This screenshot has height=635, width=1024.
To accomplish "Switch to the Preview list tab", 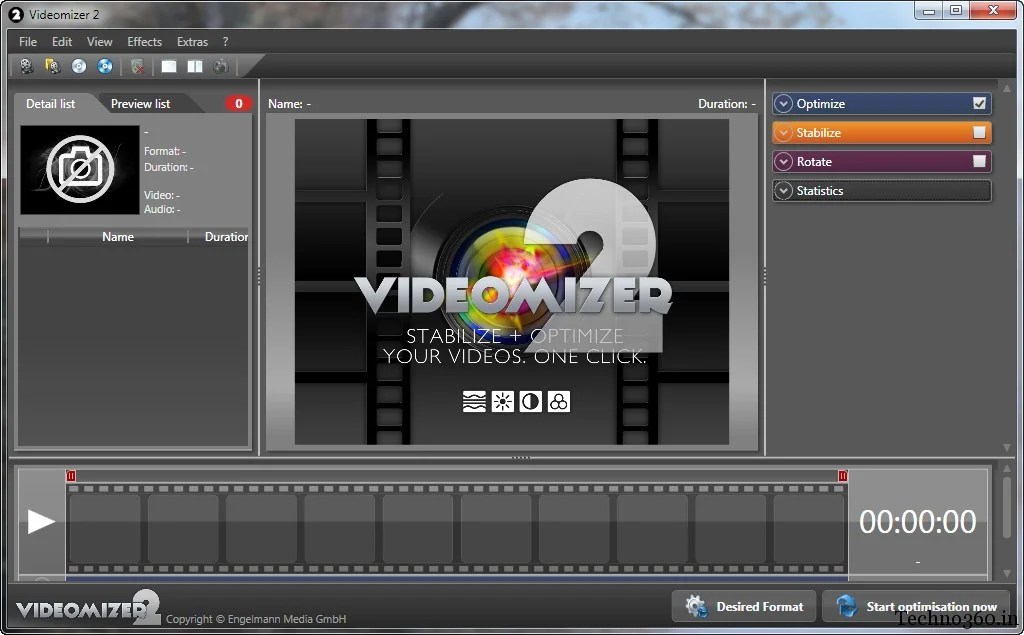I will (x=140, y=103).
